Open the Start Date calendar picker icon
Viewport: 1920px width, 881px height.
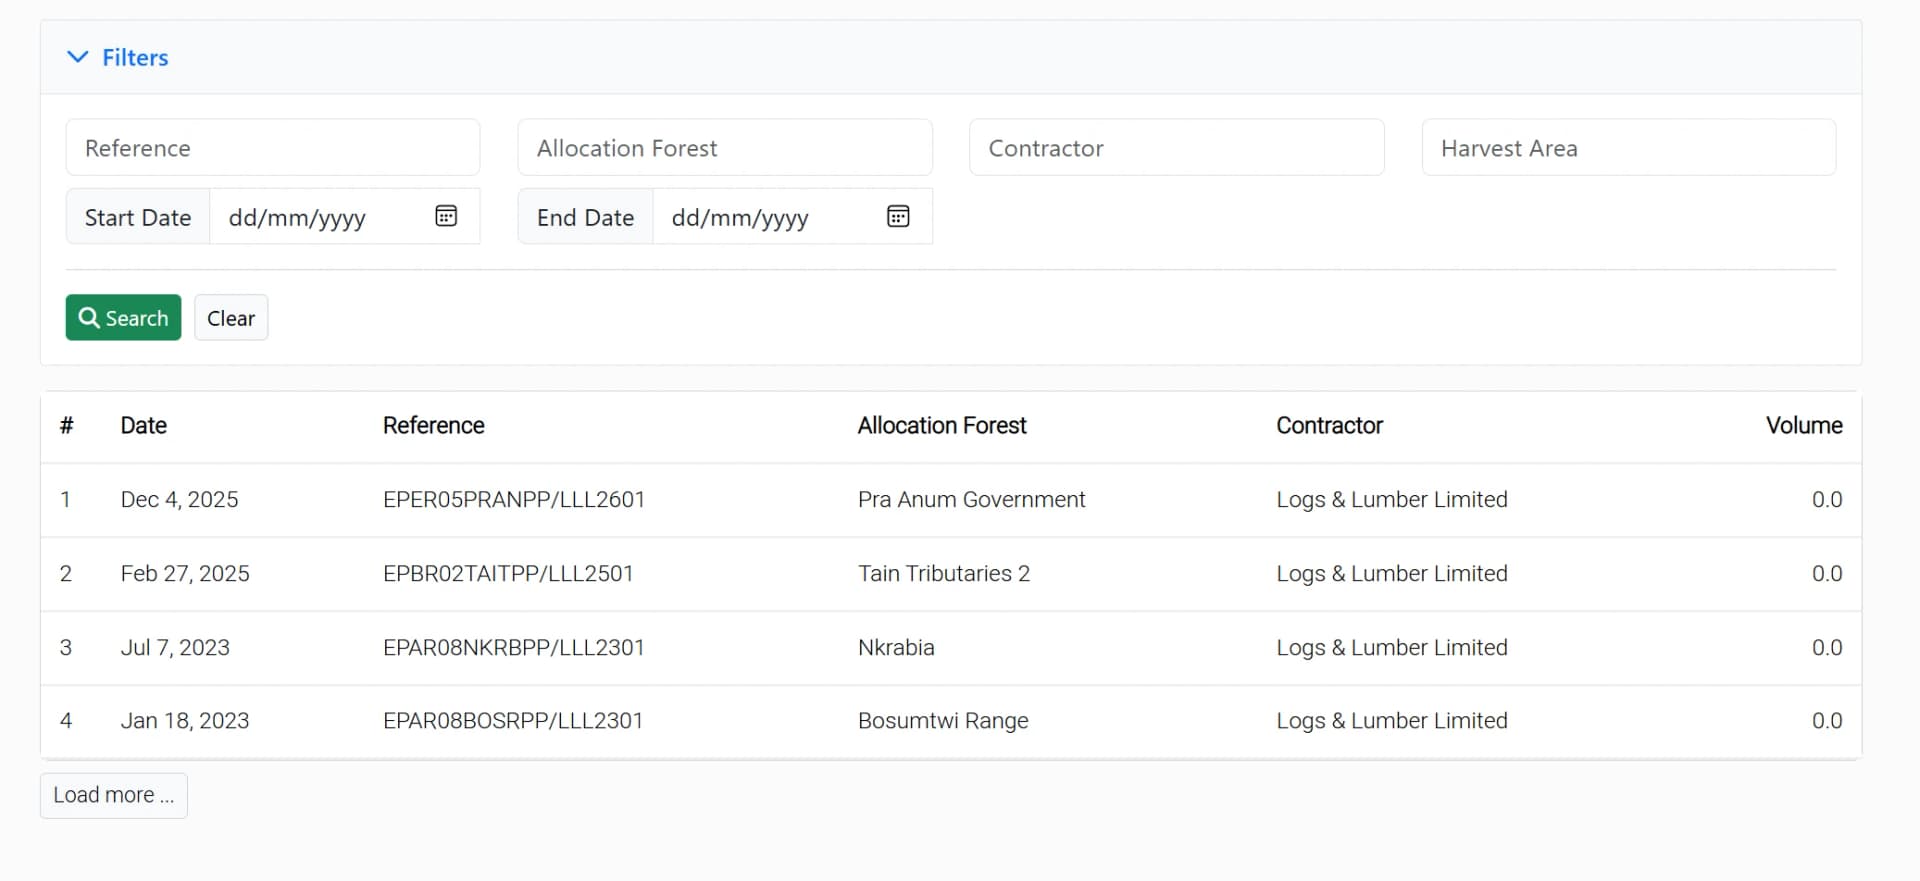(446, 216)
